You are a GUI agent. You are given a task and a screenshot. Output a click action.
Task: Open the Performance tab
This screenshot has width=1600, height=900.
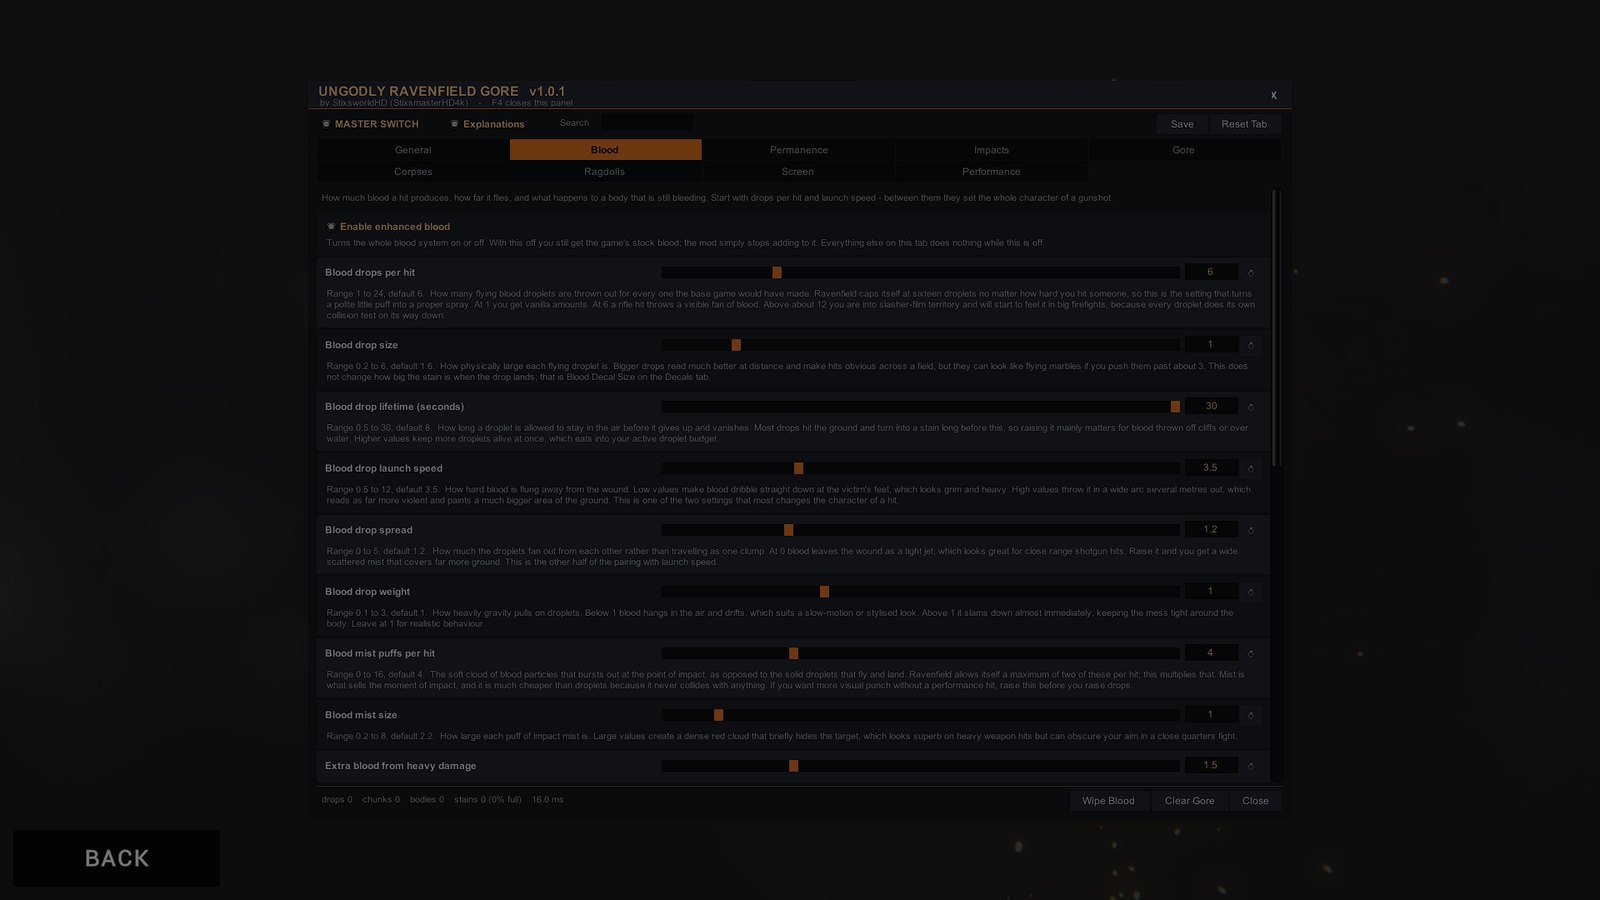coord(991,172)
